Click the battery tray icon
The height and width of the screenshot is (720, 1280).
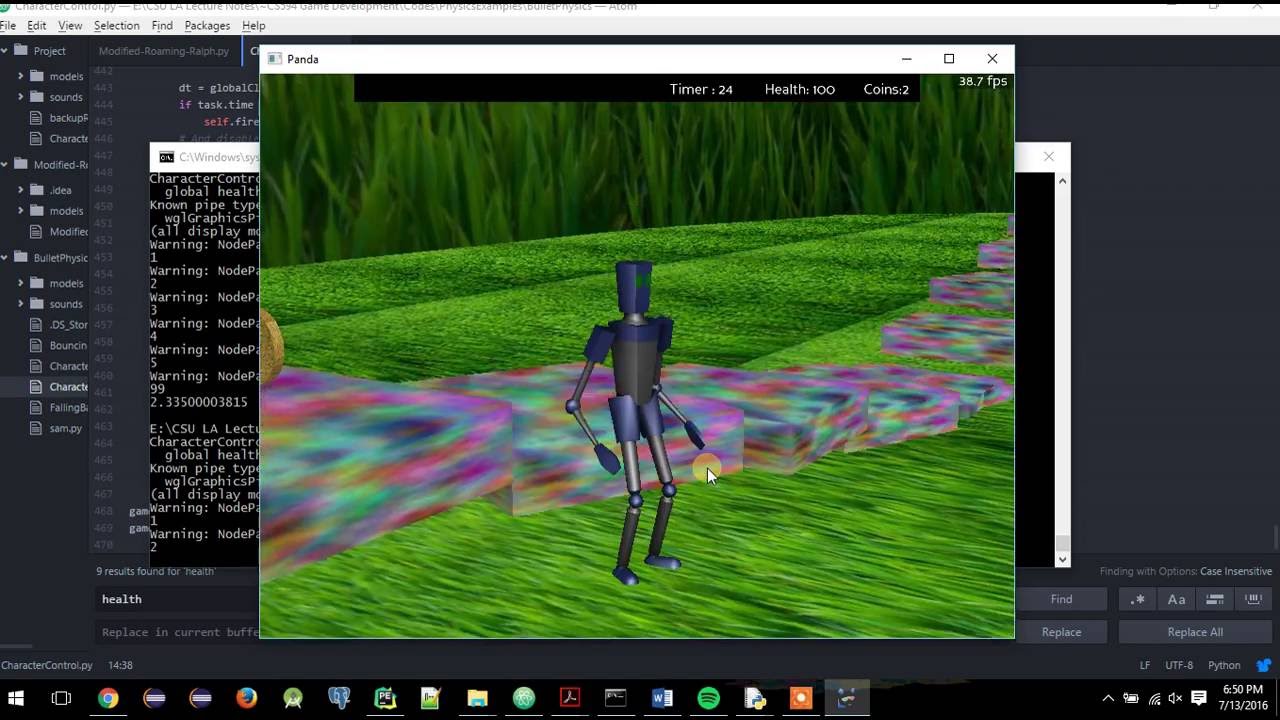pyautogui.click(x=1131, y=698)
